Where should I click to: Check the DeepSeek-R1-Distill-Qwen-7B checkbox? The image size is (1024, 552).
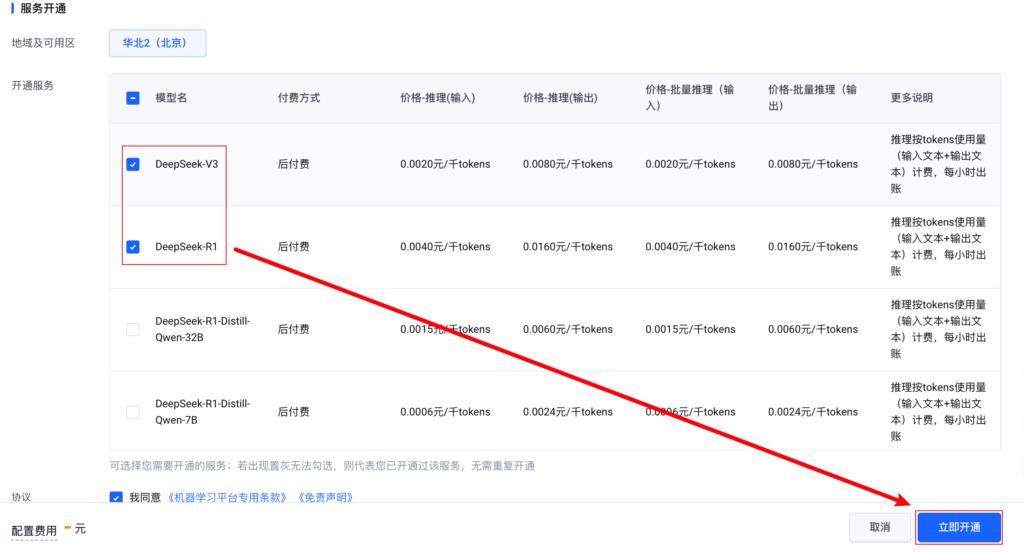133,412
